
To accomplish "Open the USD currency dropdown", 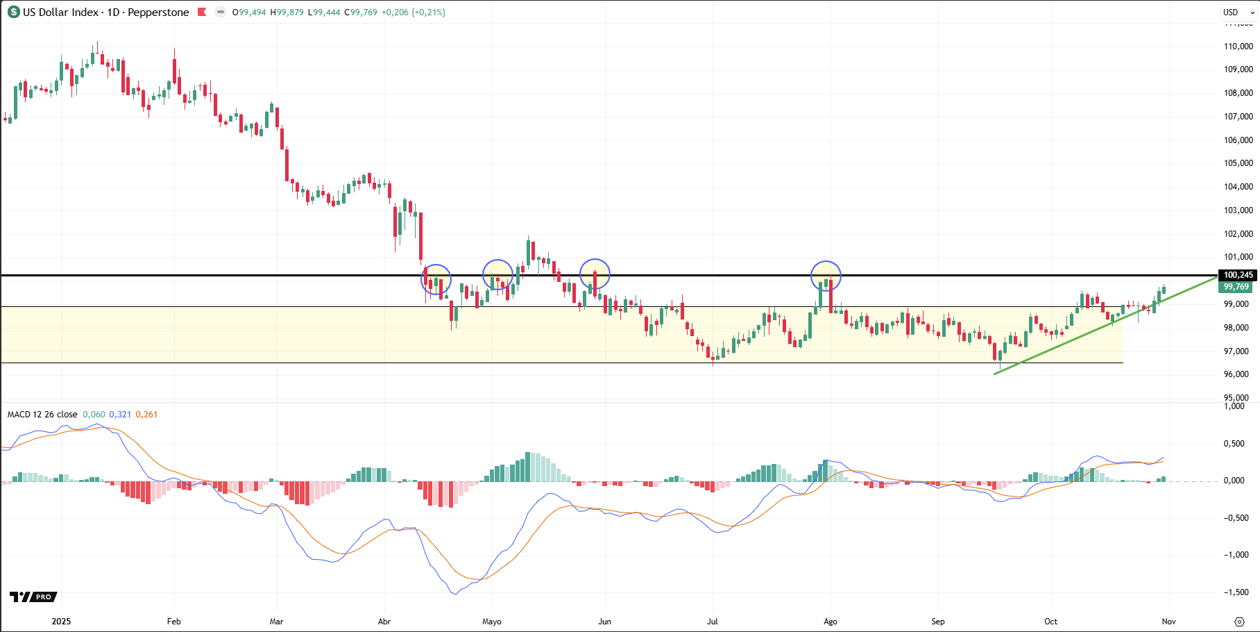I will coord(1232,13).
